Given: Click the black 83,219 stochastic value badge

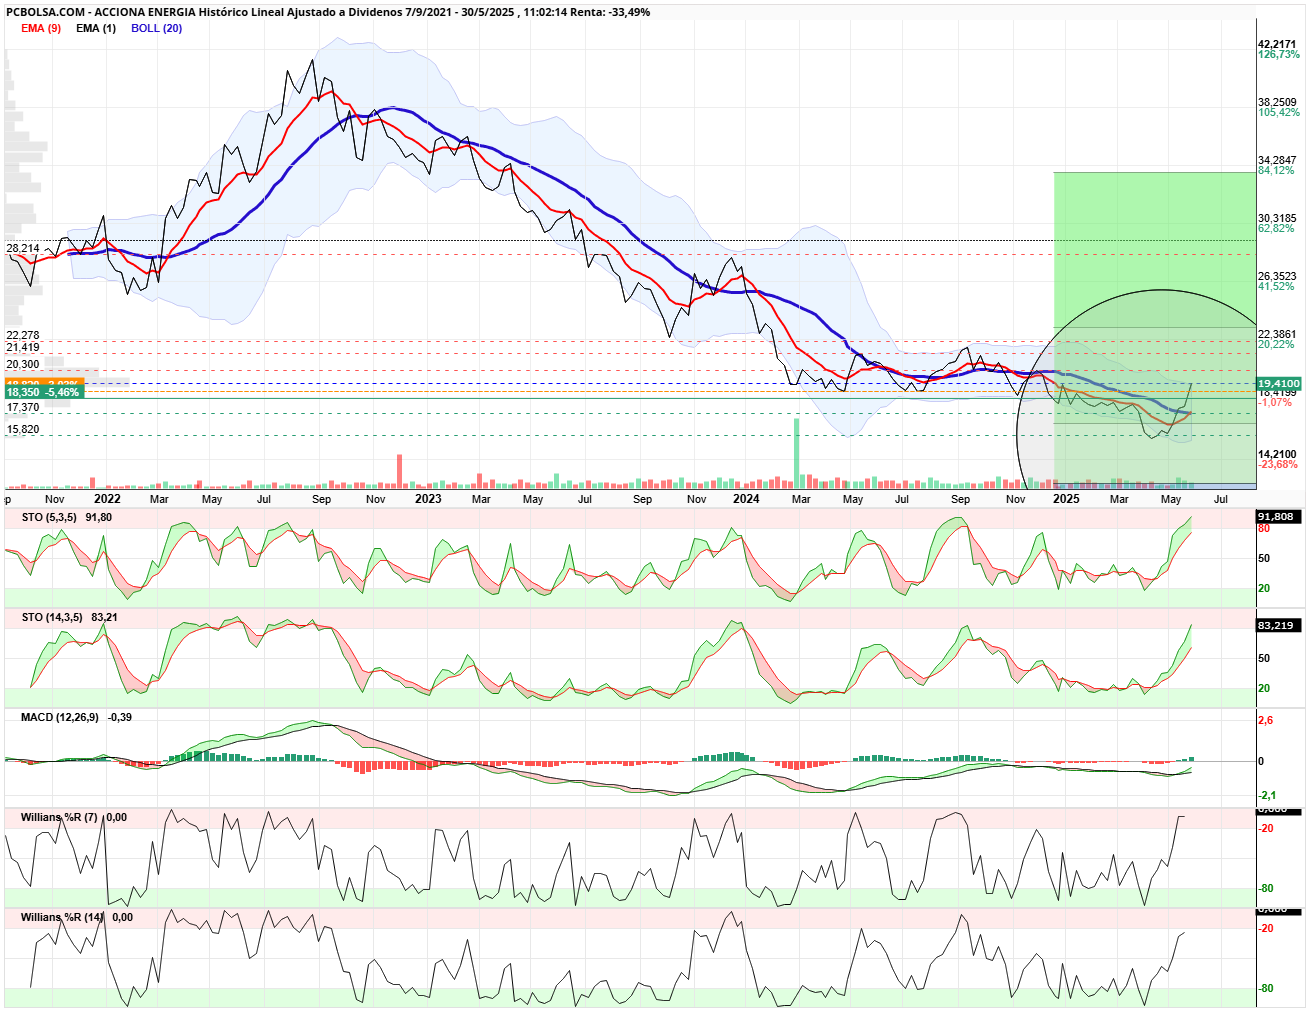Looking at the screenshot, I should pyautogui.click(x=1276, y=625).
